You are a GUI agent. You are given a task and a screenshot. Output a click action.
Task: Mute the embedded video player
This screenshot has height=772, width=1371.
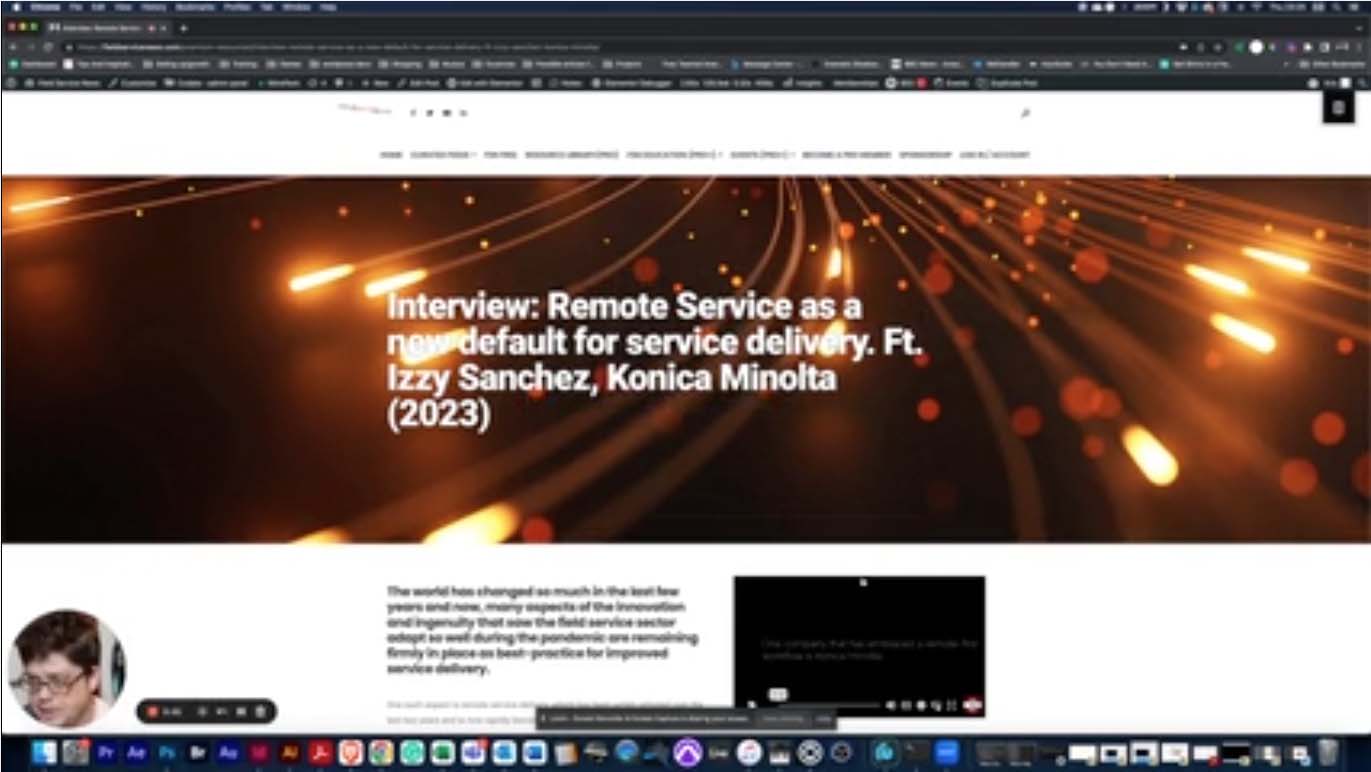point(891,706)
